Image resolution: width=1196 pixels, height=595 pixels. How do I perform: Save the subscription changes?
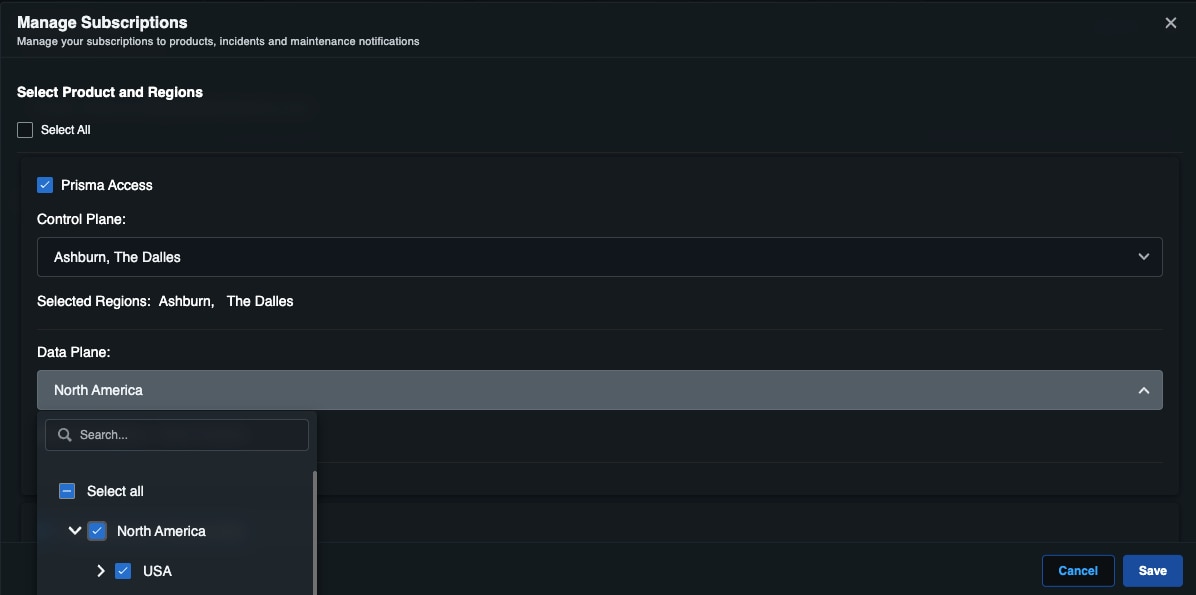point(1152,570)
